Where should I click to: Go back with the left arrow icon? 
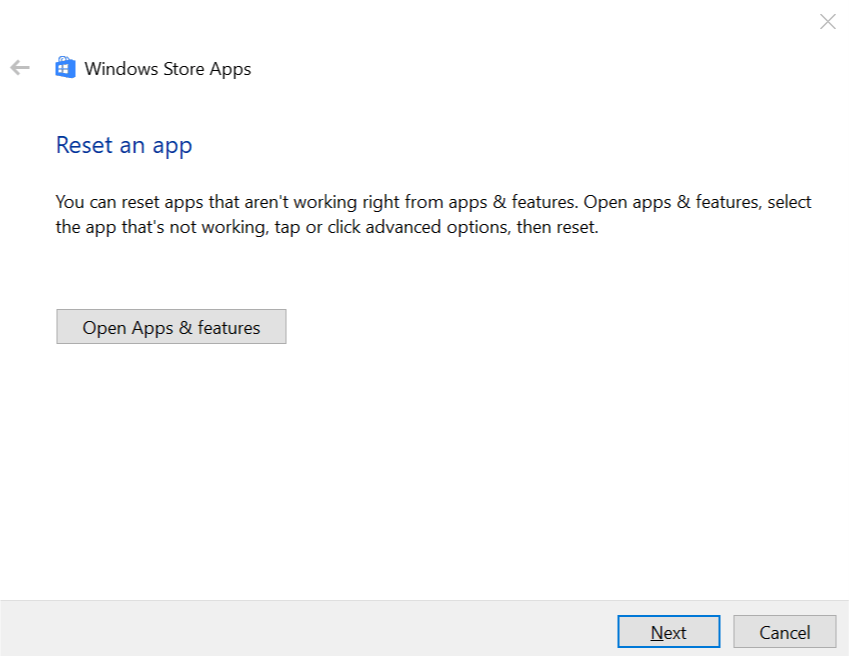[20, 68]
